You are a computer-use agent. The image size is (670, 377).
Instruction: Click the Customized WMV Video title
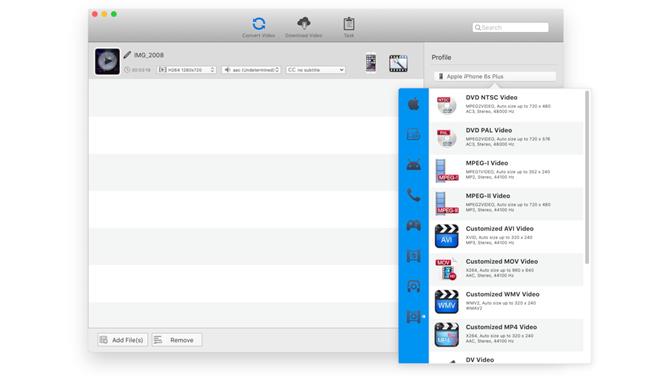coord(502,295)
